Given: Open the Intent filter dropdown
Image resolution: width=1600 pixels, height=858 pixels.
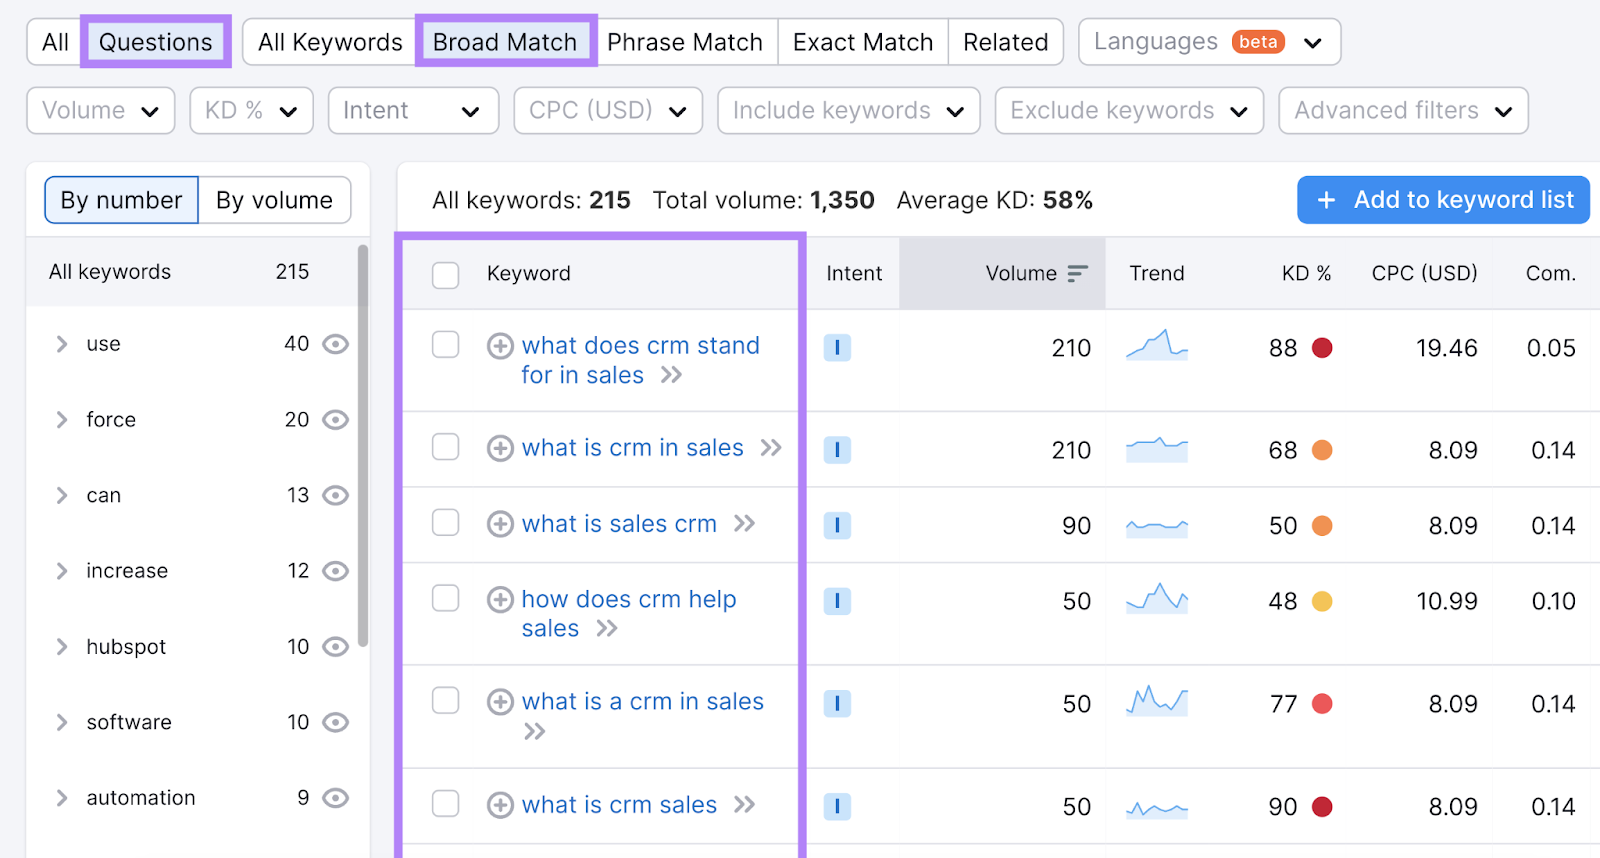Looking at the screenshot, I should click(x=413, y=110).
